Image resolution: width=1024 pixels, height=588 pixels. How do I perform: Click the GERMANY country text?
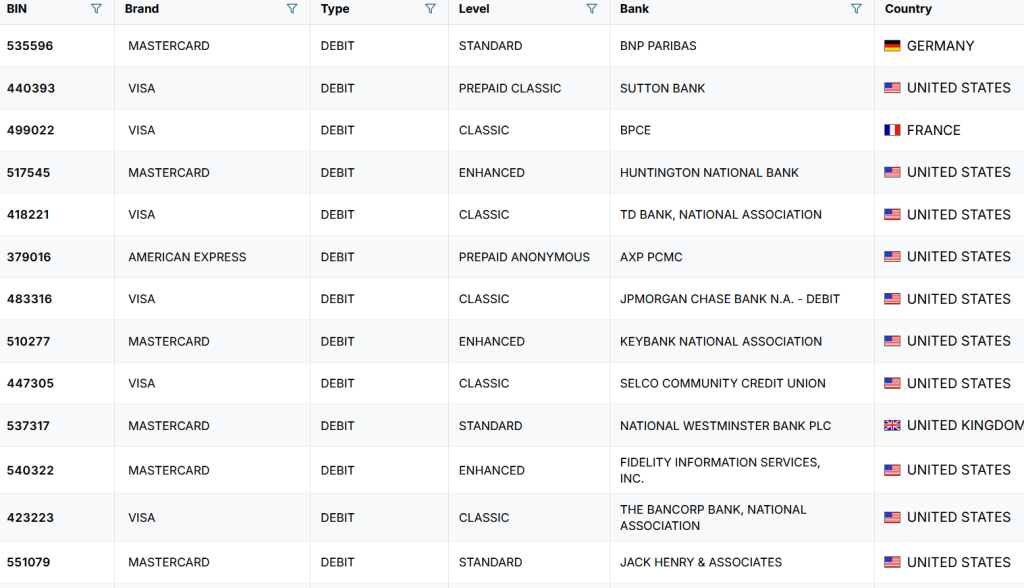pyautogui.click(x=940, y=46)
